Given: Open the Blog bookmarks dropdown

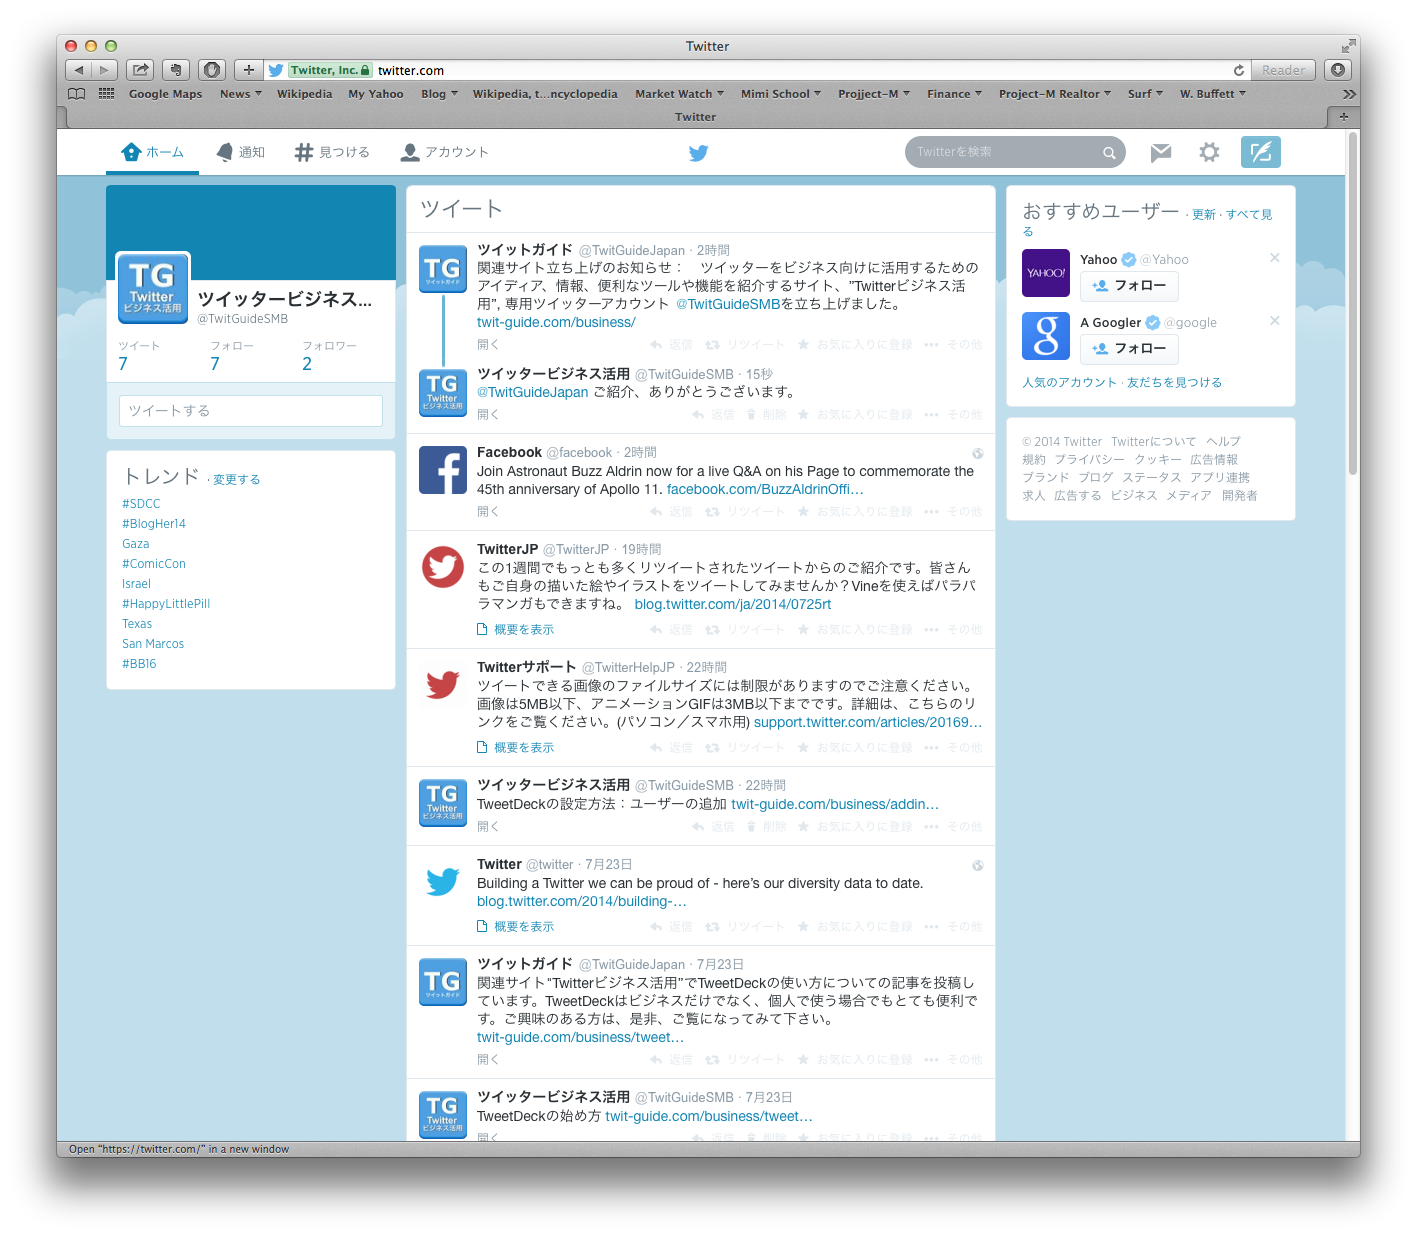Looking at the screenshot, I should pyautogui.click(x=439, y=94).
